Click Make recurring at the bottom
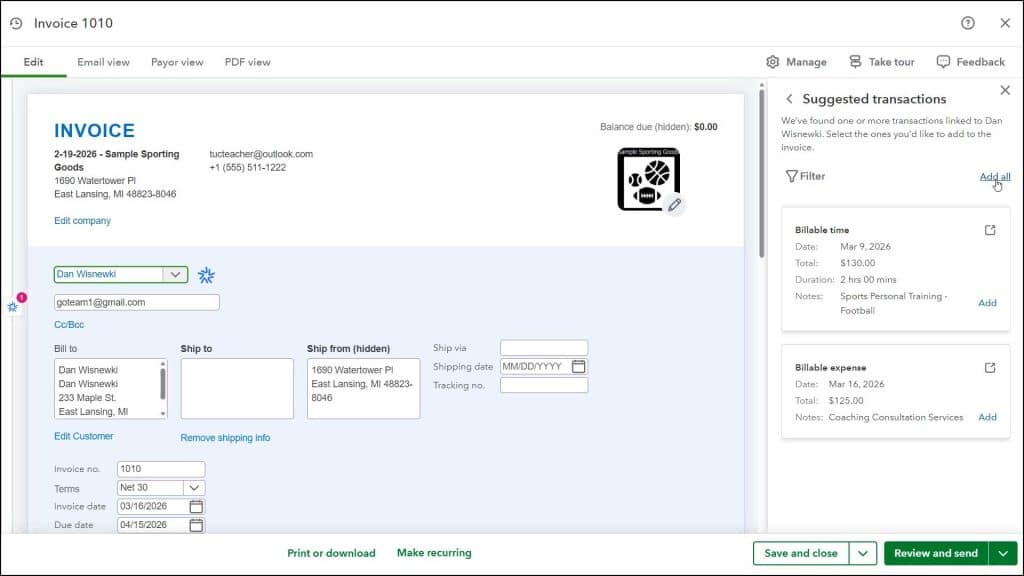Viewport: 1024px width, 576px height. pyautogui.click(x=434, y=553)
